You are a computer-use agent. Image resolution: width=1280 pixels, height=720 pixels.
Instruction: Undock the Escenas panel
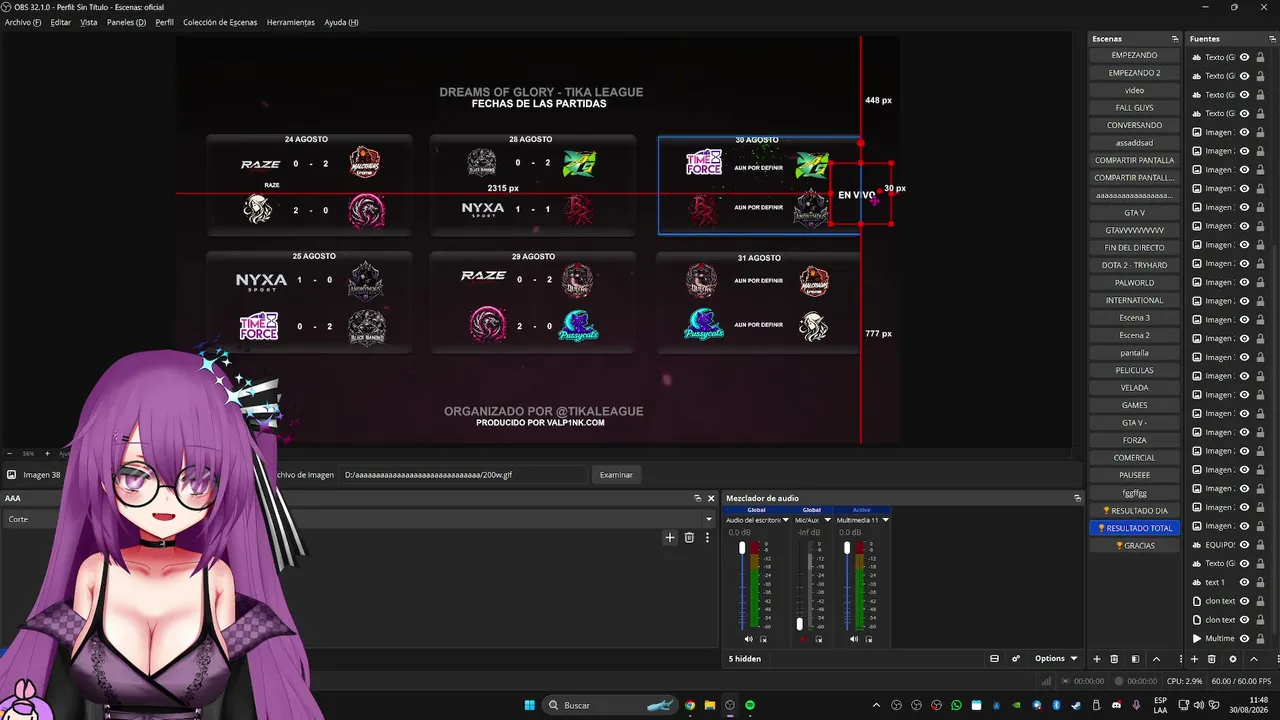pos(1175,39)
